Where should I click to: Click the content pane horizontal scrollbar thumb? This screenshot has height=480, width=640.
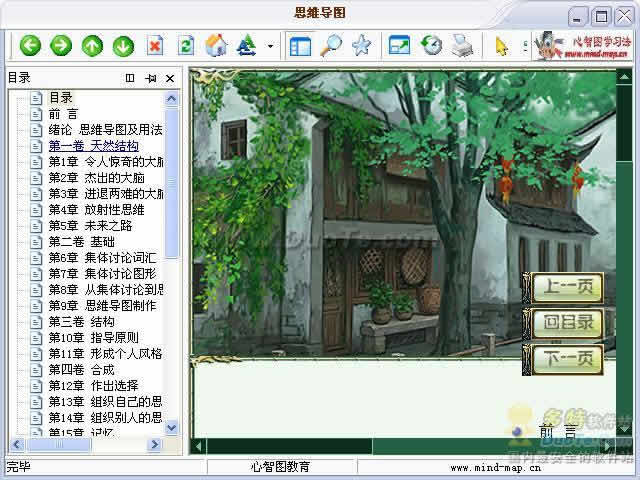[x=289, y=447]
